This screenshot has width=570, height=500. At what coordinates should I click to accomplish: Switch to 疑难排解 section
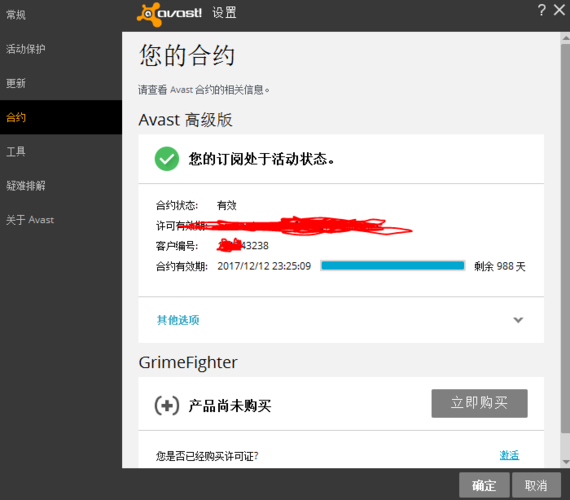click(x=25, y=186)
